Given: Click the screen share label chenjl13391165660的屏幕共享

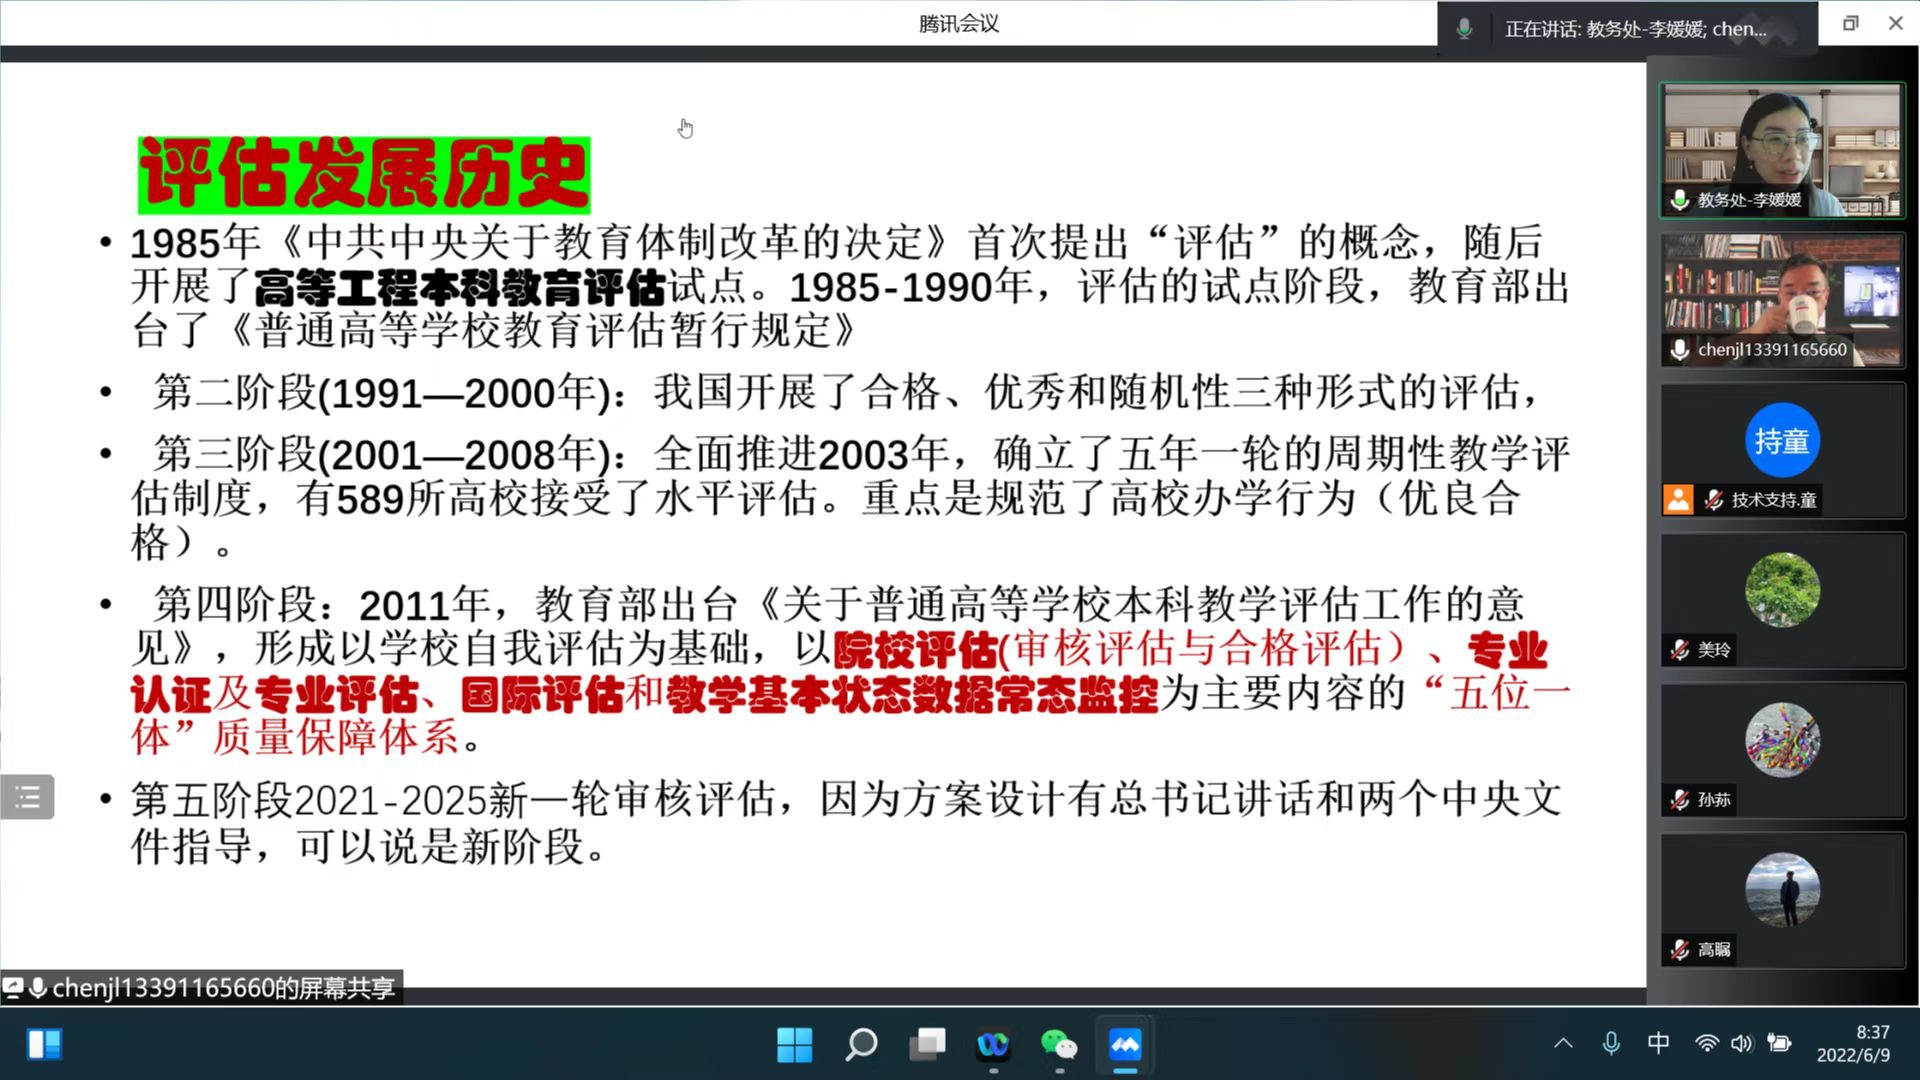Looking at the screenshot, I should point(222,988).
